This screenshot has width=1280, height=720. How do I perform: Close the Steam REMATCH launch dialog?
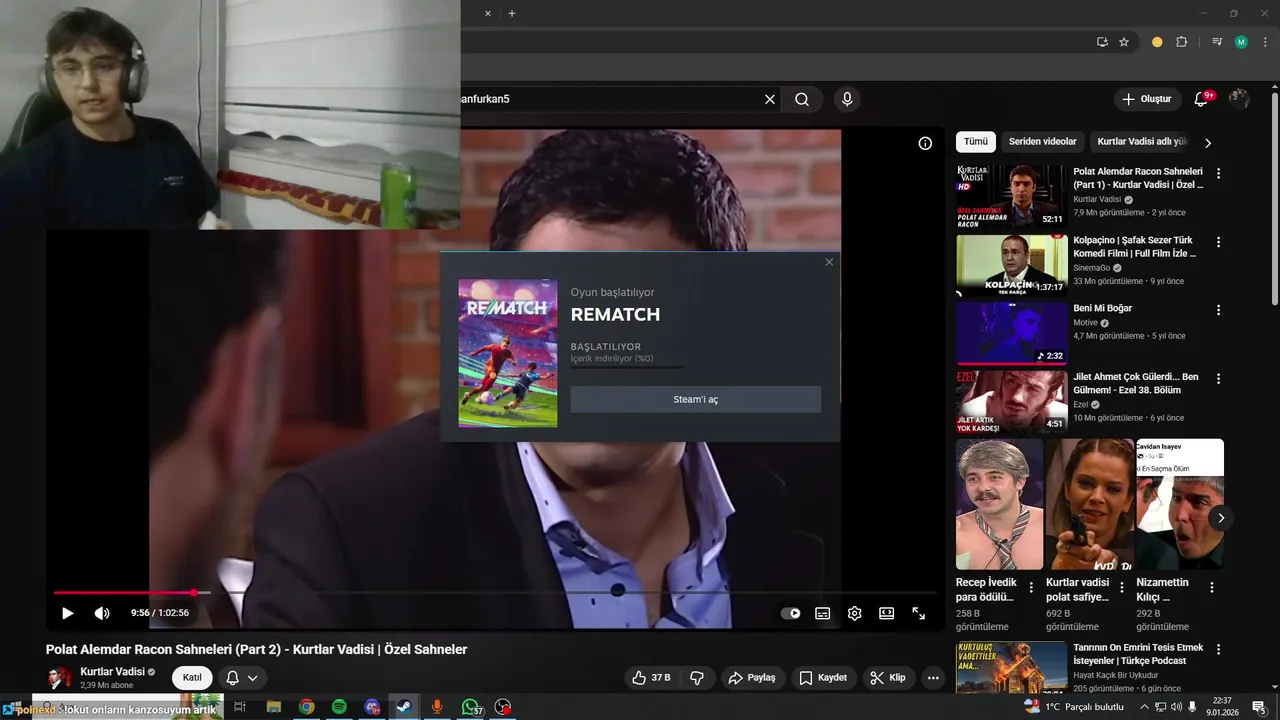tap(828, 262)
